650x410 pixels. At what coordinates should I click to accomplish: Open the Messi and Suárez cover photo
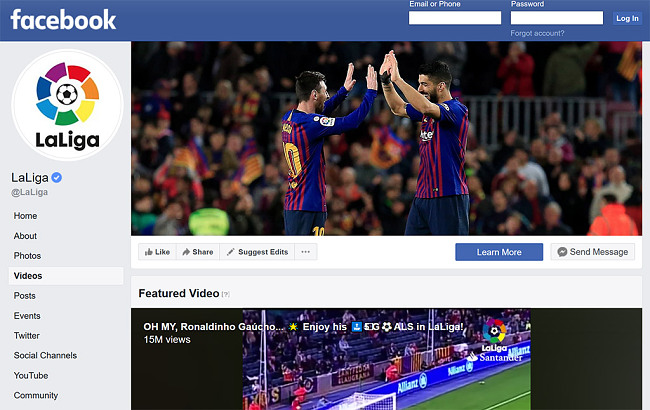pos(386,138)
